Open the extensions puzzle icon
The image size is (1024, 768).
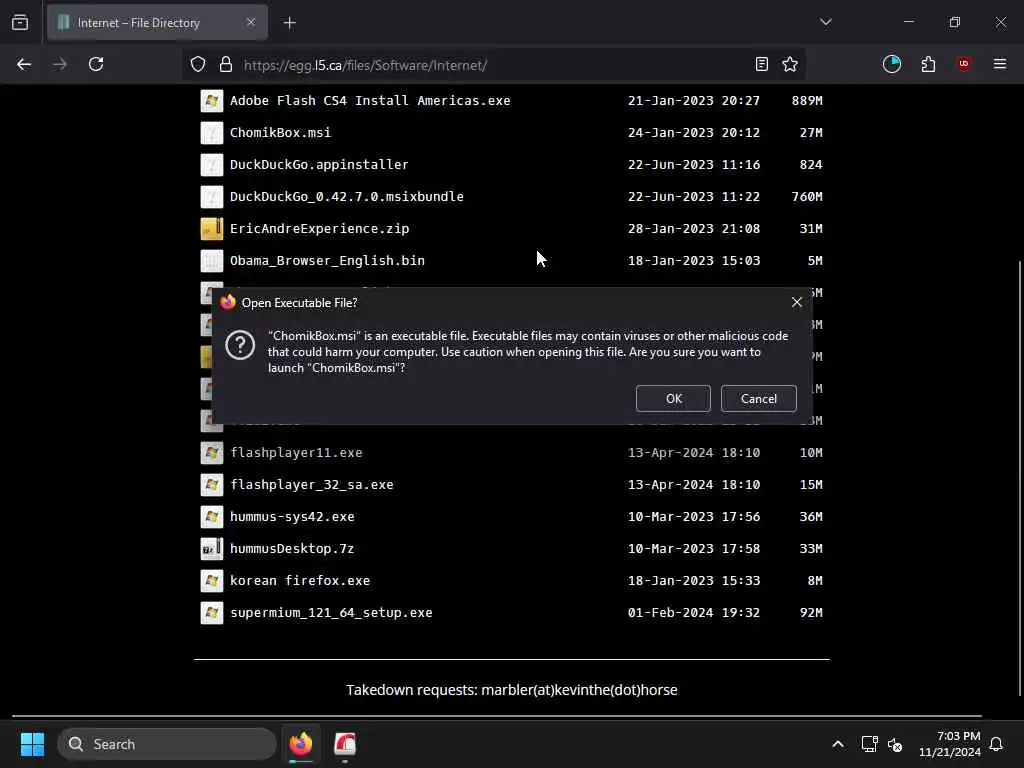[928, 64]
